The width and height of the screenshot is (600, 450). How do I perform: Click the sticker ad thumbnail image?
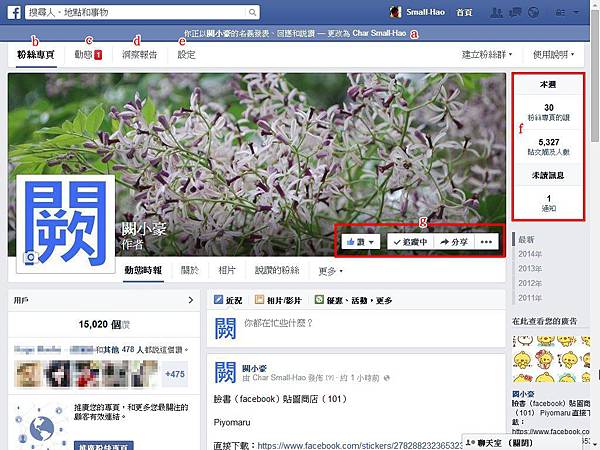(x=551, y=359)
